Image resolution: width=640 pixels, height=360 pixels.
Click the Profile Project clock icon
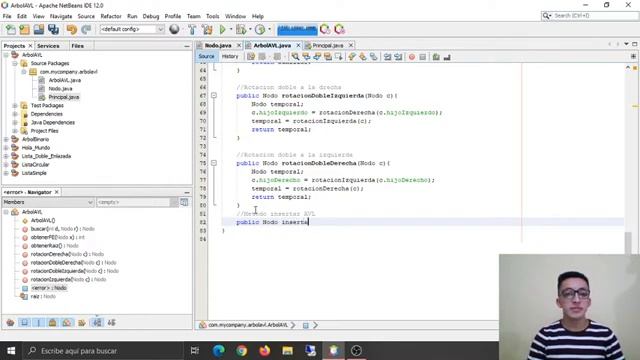260,29
